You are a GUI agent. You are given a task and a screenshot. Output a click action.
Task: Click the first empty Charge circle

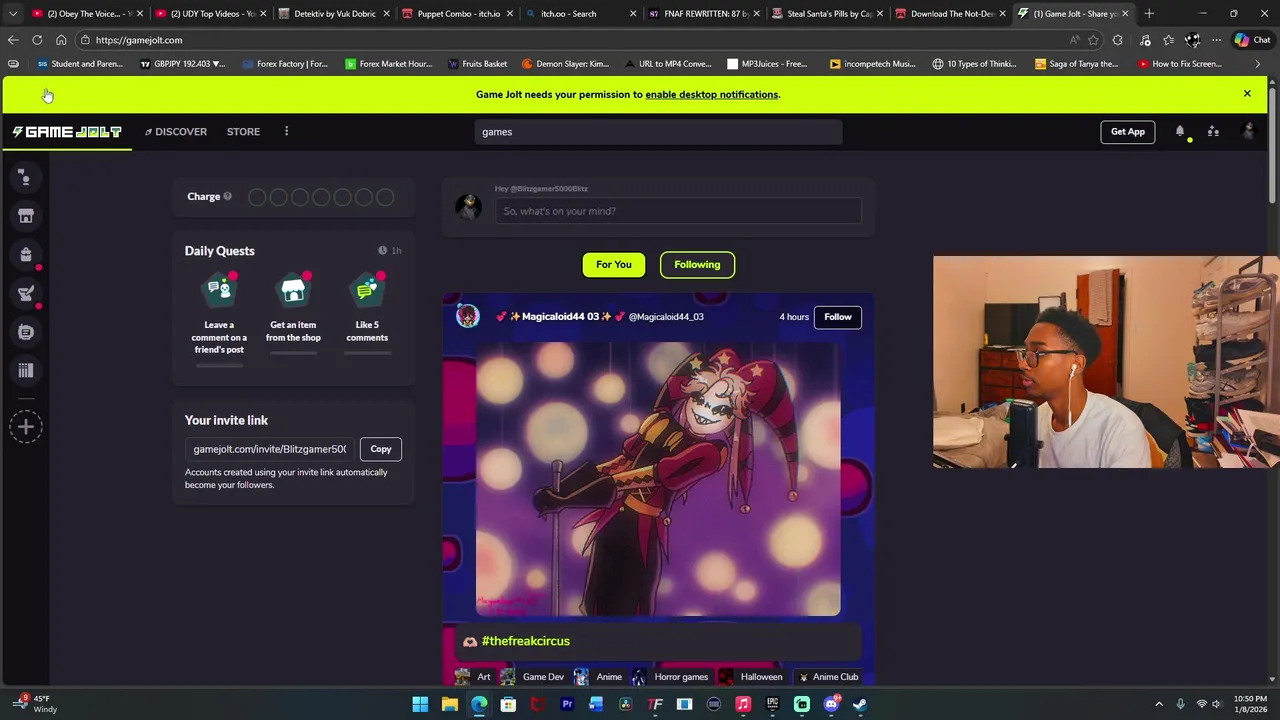point(257,197)
